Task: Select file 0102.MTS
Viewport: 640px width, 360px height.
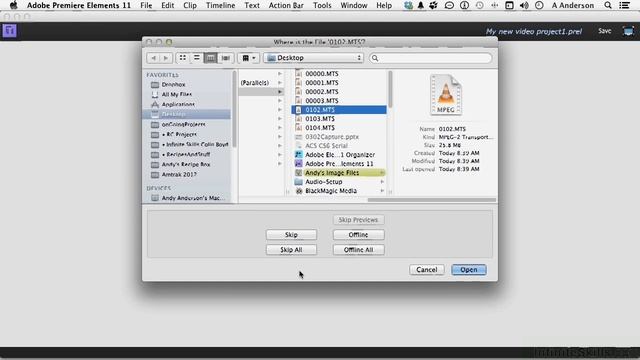Action: point(339,110)
